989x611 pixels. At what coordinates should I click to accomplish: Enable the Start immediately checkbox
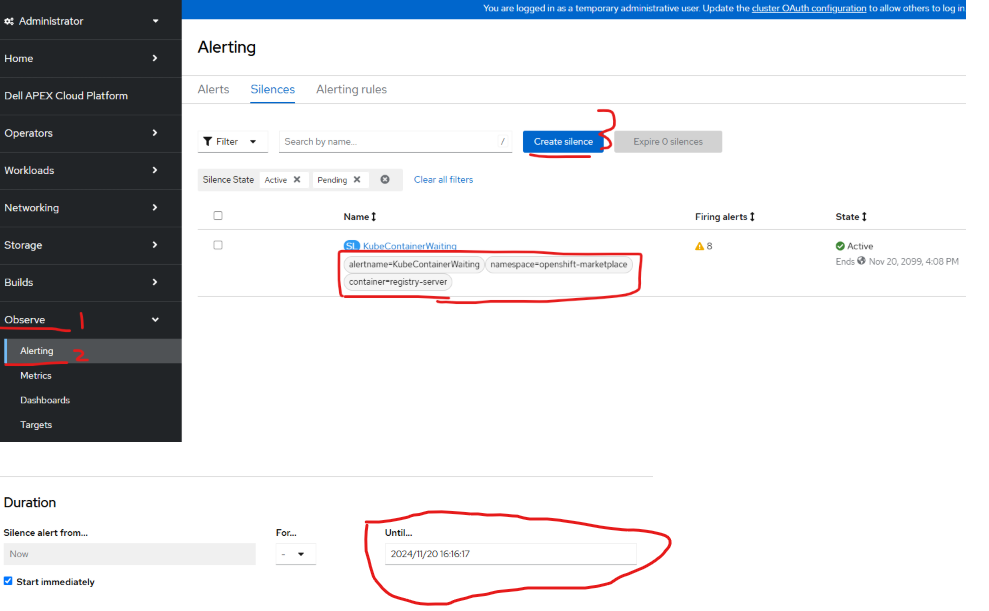pyautogui.click(x=11, y=581)
